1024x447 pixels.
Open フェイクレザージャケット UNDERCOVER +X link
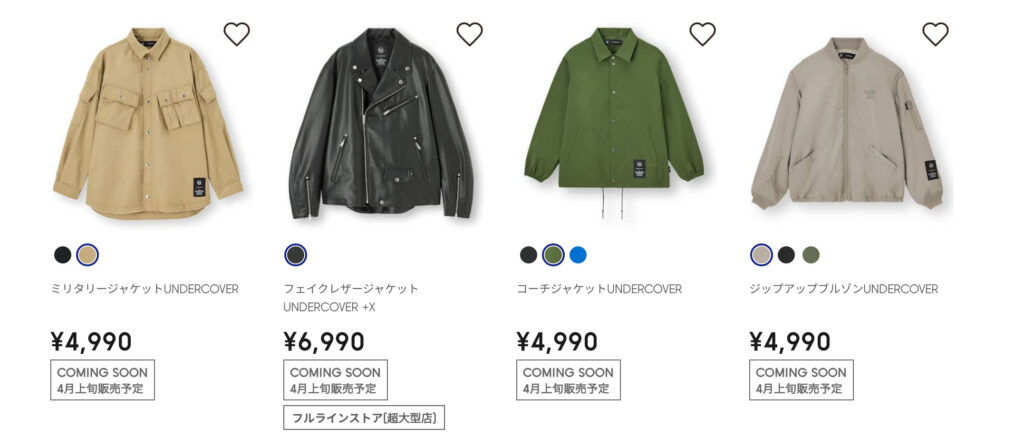[351, 297]
